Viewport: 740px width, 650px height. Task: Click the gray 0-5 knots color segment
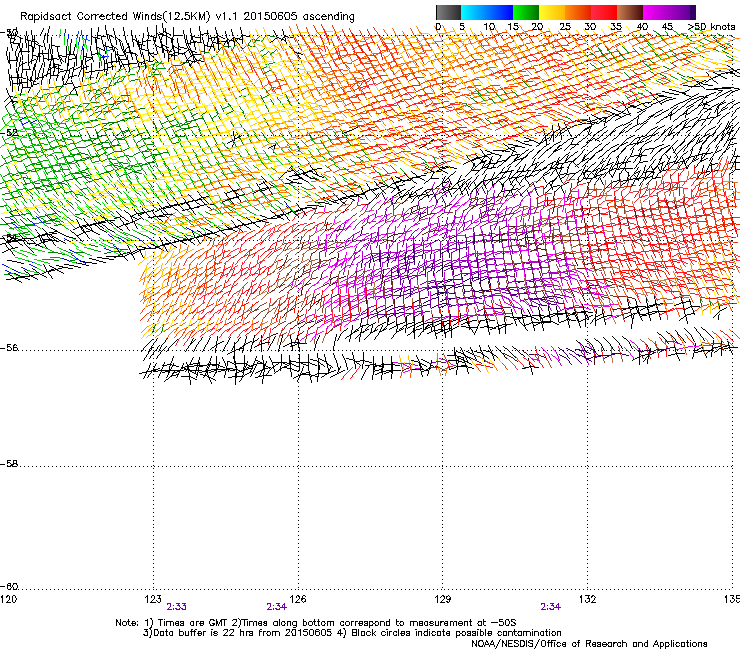pos(448,12)
